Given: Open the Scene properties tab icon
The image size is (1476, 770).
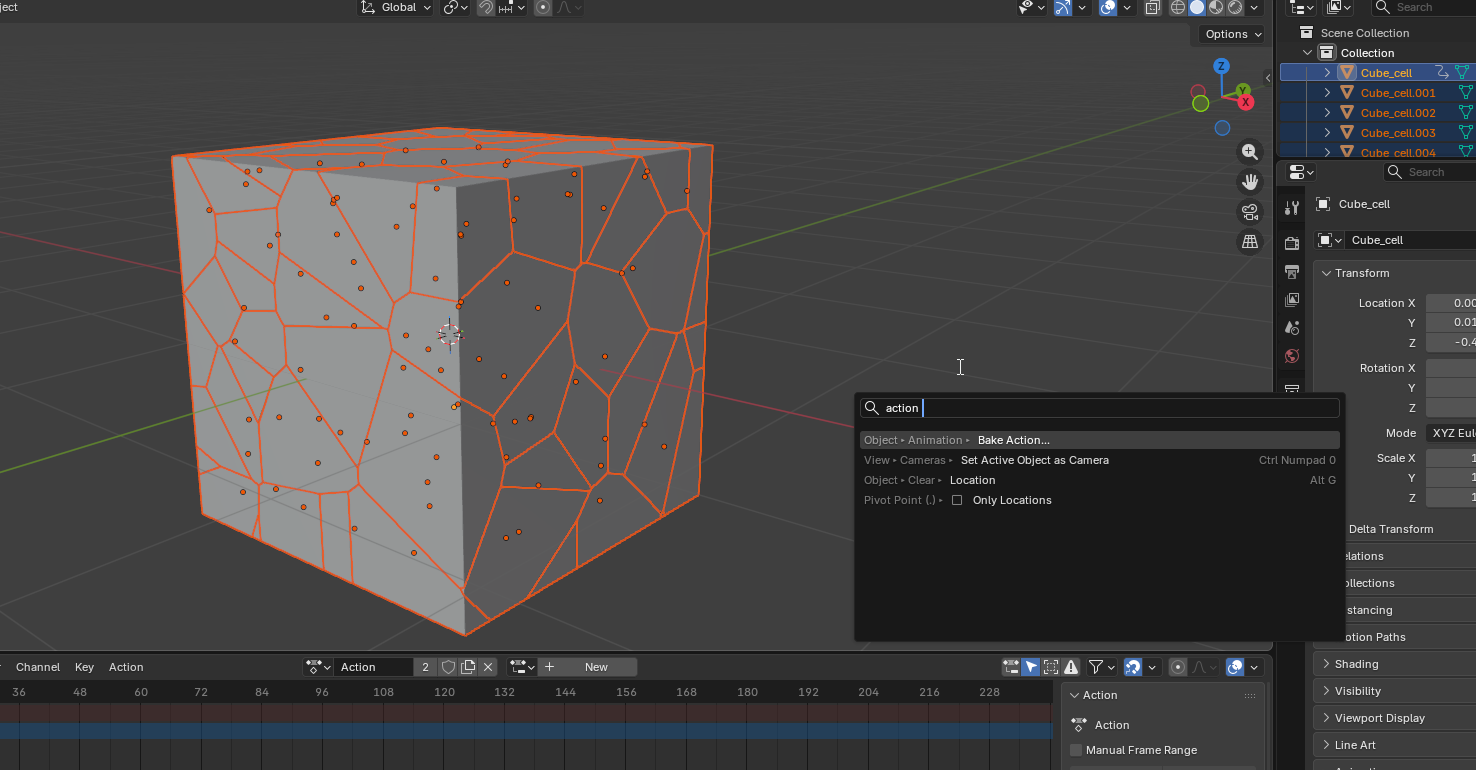Looking at the screenshot, I should 1292,328.
